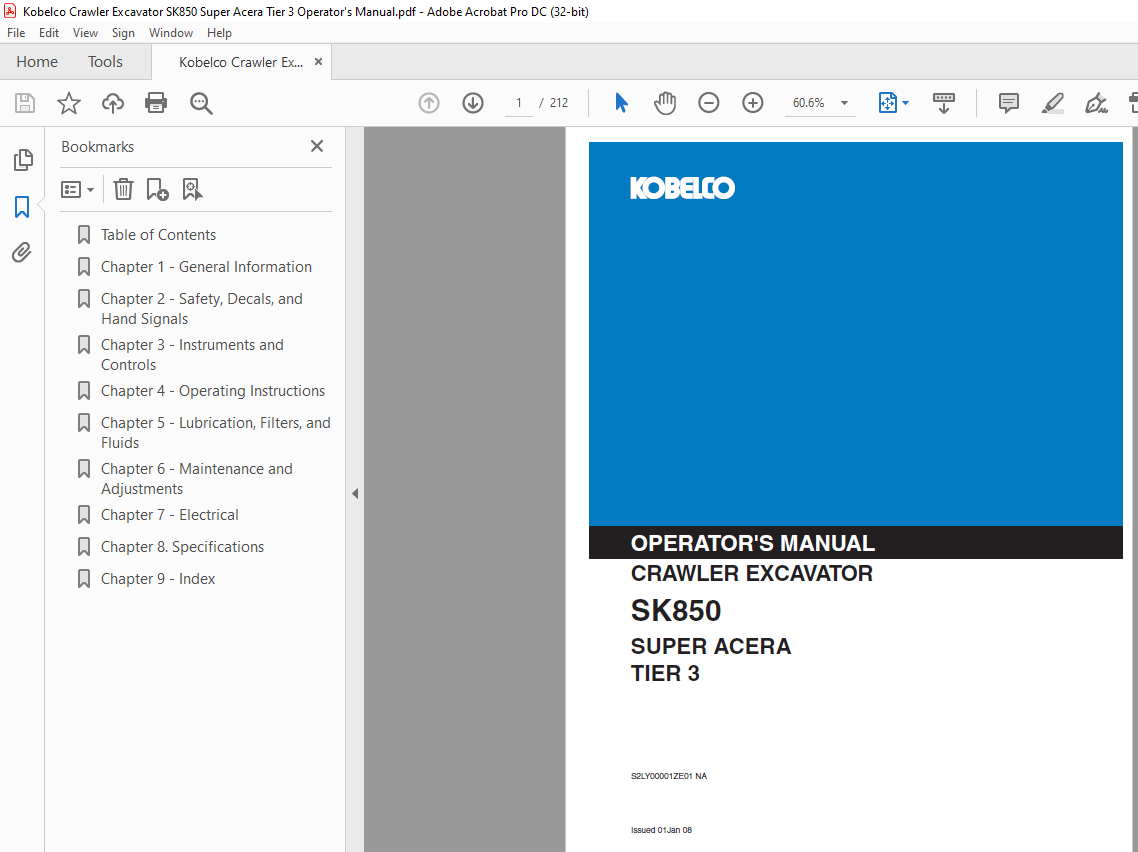
Task: Open the Sign document pen tool
Action: [x=1096, y=103]
